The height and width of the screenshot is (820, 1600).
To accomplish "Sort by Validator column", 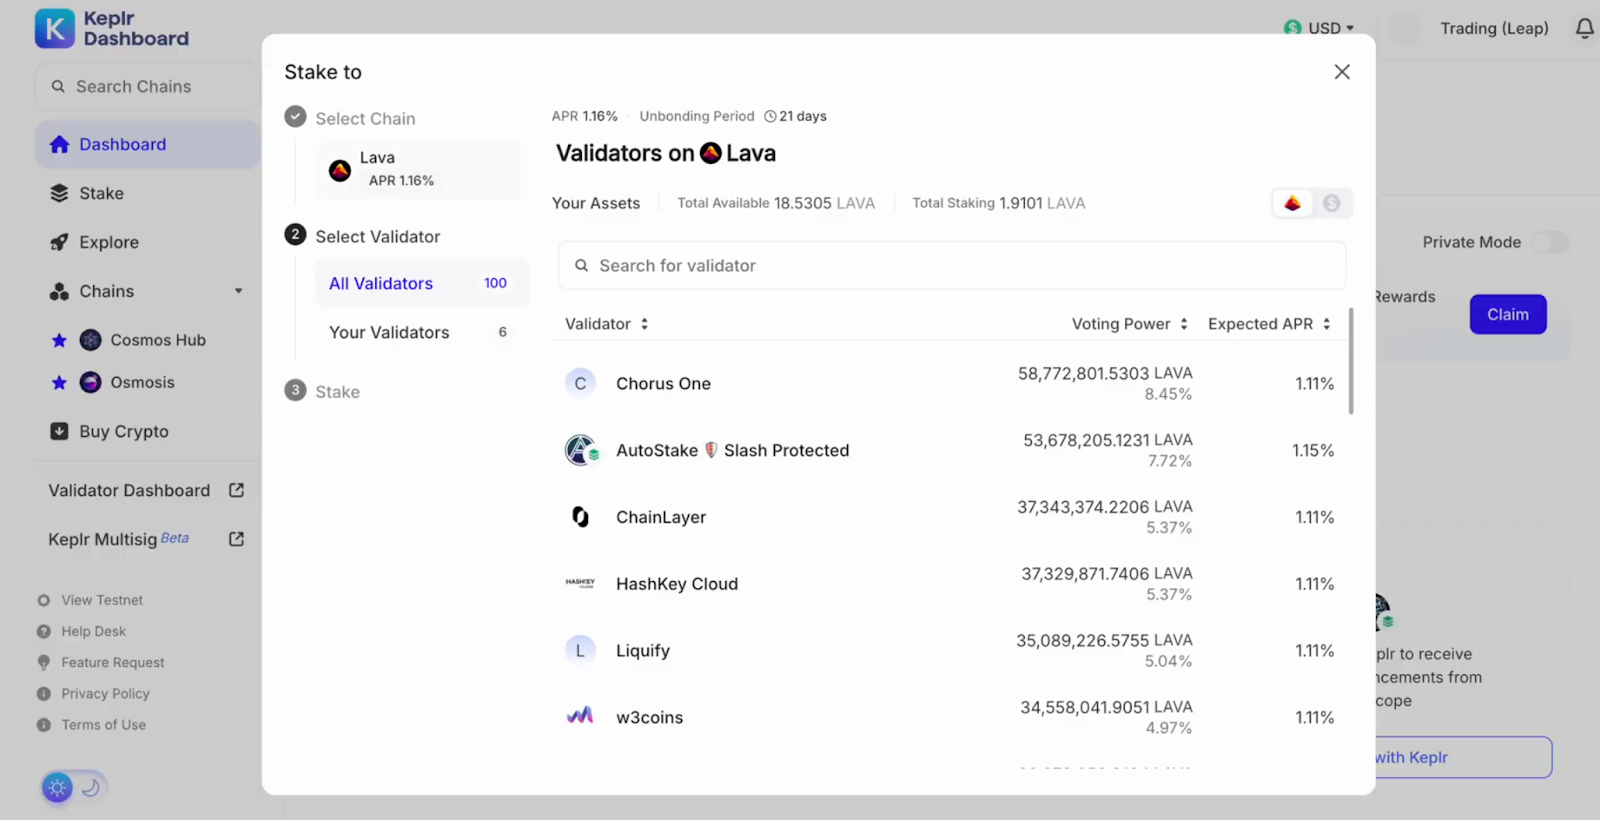I will [x=607, y=324].
